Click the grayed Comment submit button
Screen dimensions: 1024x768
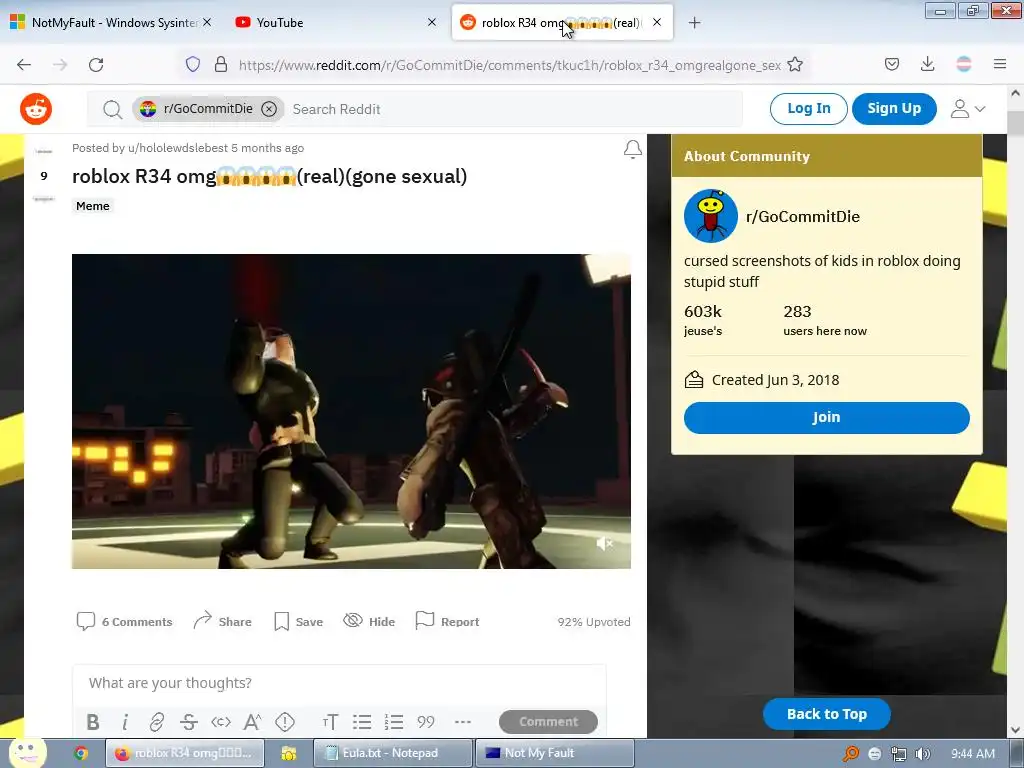point(548,722)
